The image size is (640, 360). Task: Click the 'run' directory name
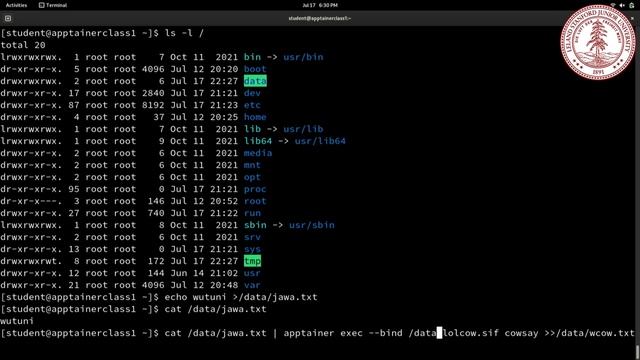click(252, 213)
